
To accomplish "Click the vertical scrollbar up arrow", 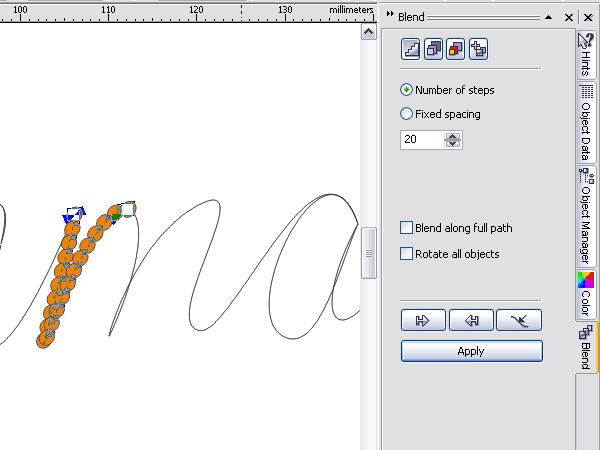I will click(368, 32).
